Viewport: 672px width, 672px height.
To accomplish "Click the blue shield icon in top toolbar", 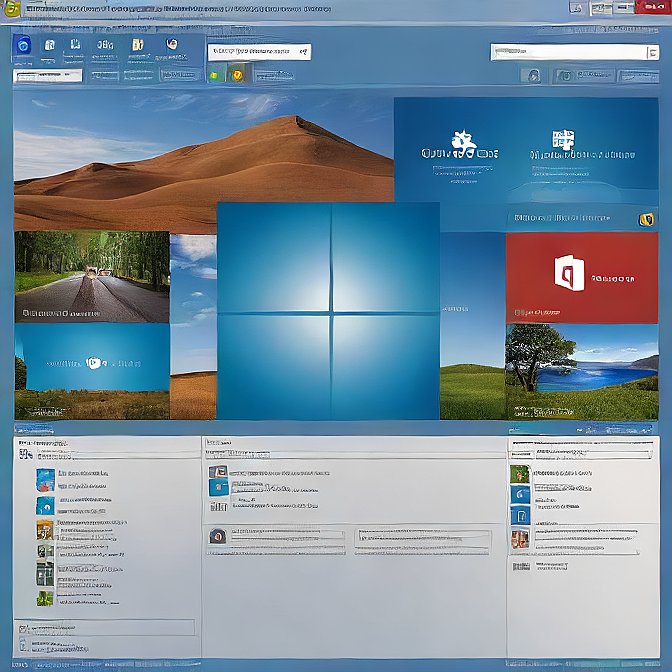I will click(x=22, y=45).
